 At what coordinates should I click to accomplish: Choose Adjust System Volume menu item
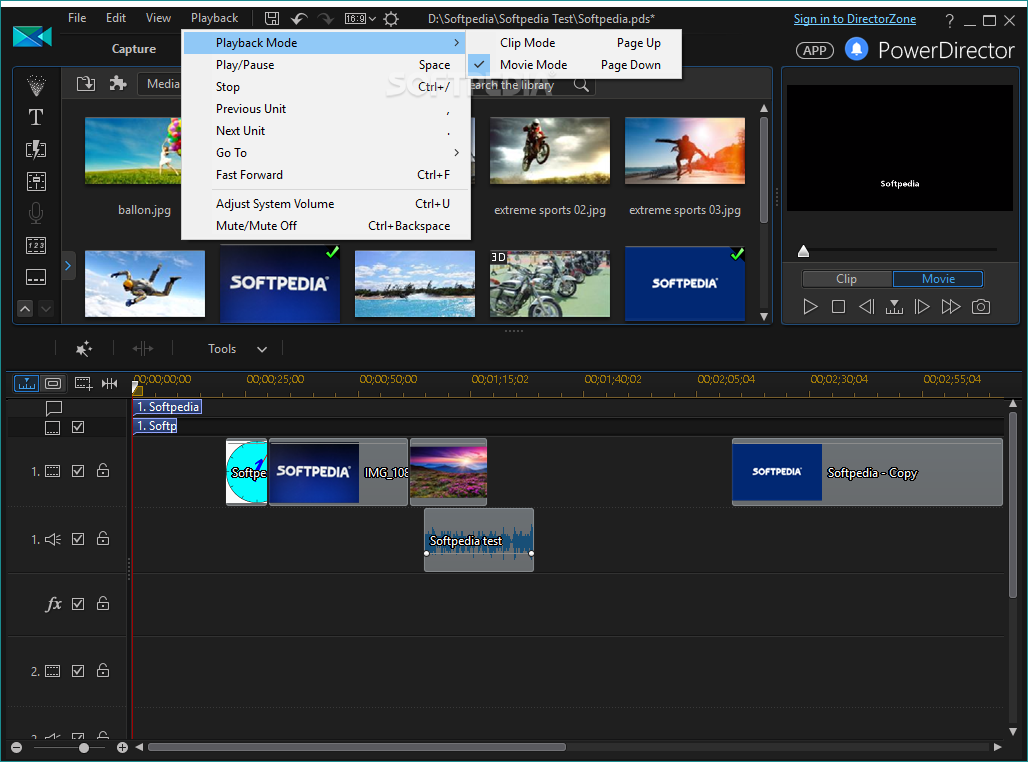(x=326, y=204)
